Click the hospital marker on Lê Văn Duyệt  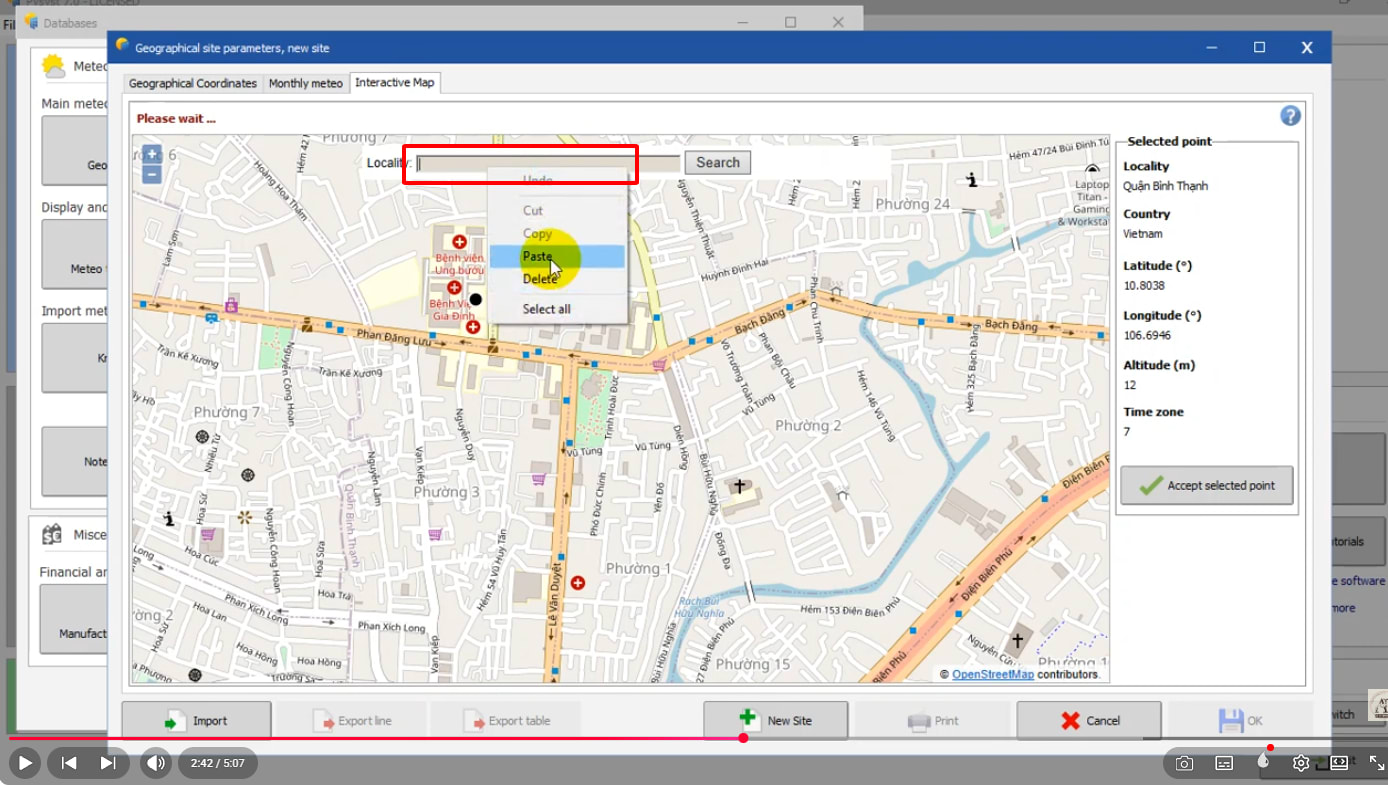point(577,582)
